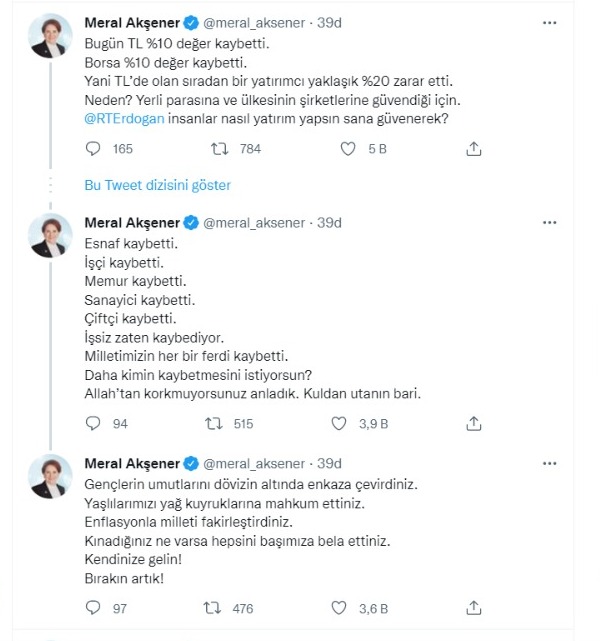The height and width of the screenshot is (641, 600).
Task: Like the tweet showing 5 B likes
Action: tap(348, 149)
